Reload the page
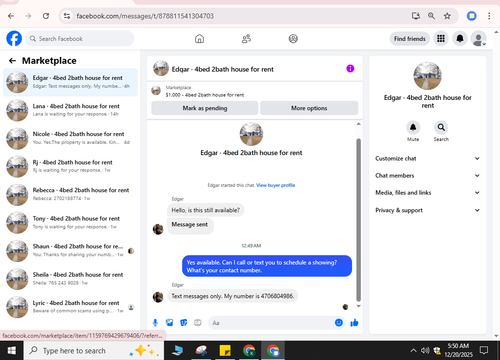Screen dimensions: 500x360 click(x=46, y=16)
